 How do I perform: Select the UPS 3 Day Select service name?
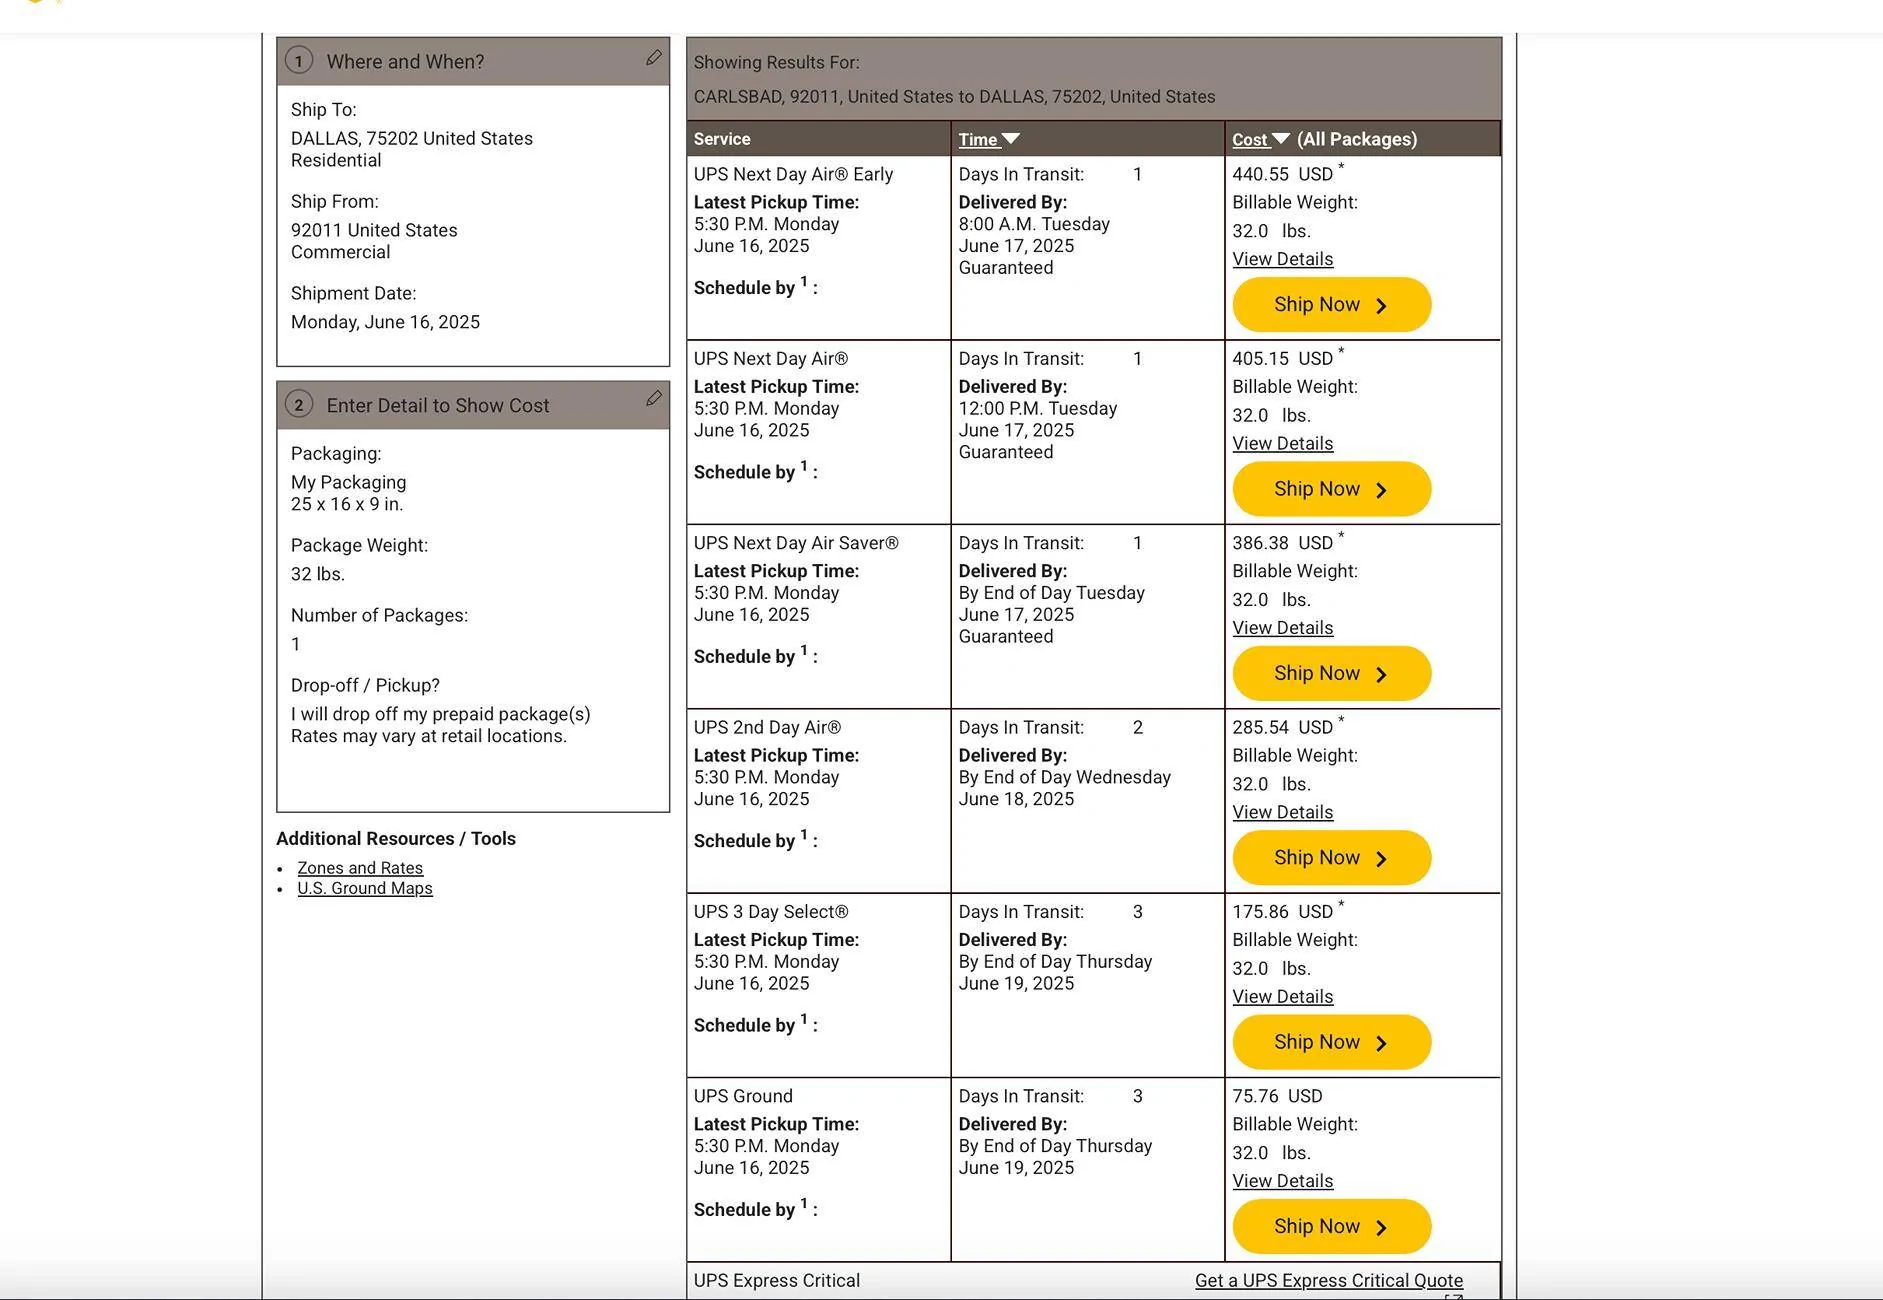(771, 912)
